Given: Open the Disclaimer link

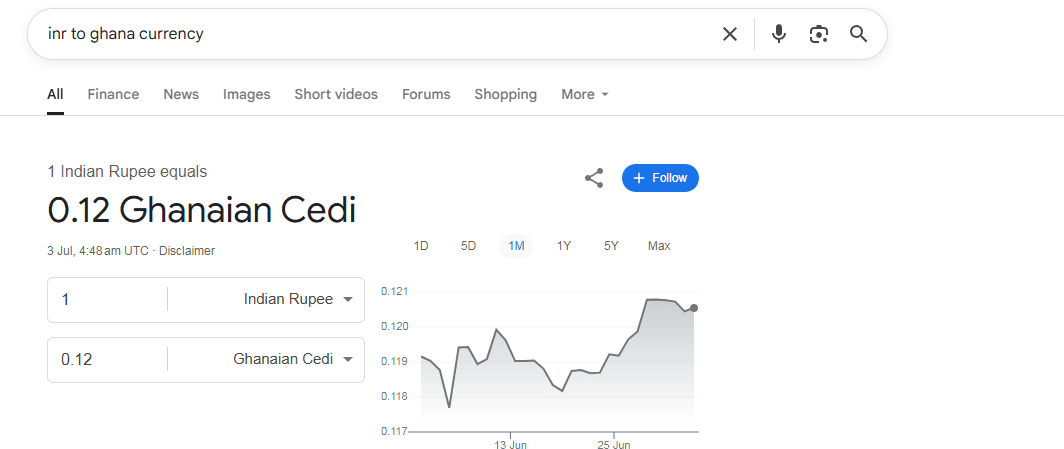Looking at the screenshot, I should point(187,251).
